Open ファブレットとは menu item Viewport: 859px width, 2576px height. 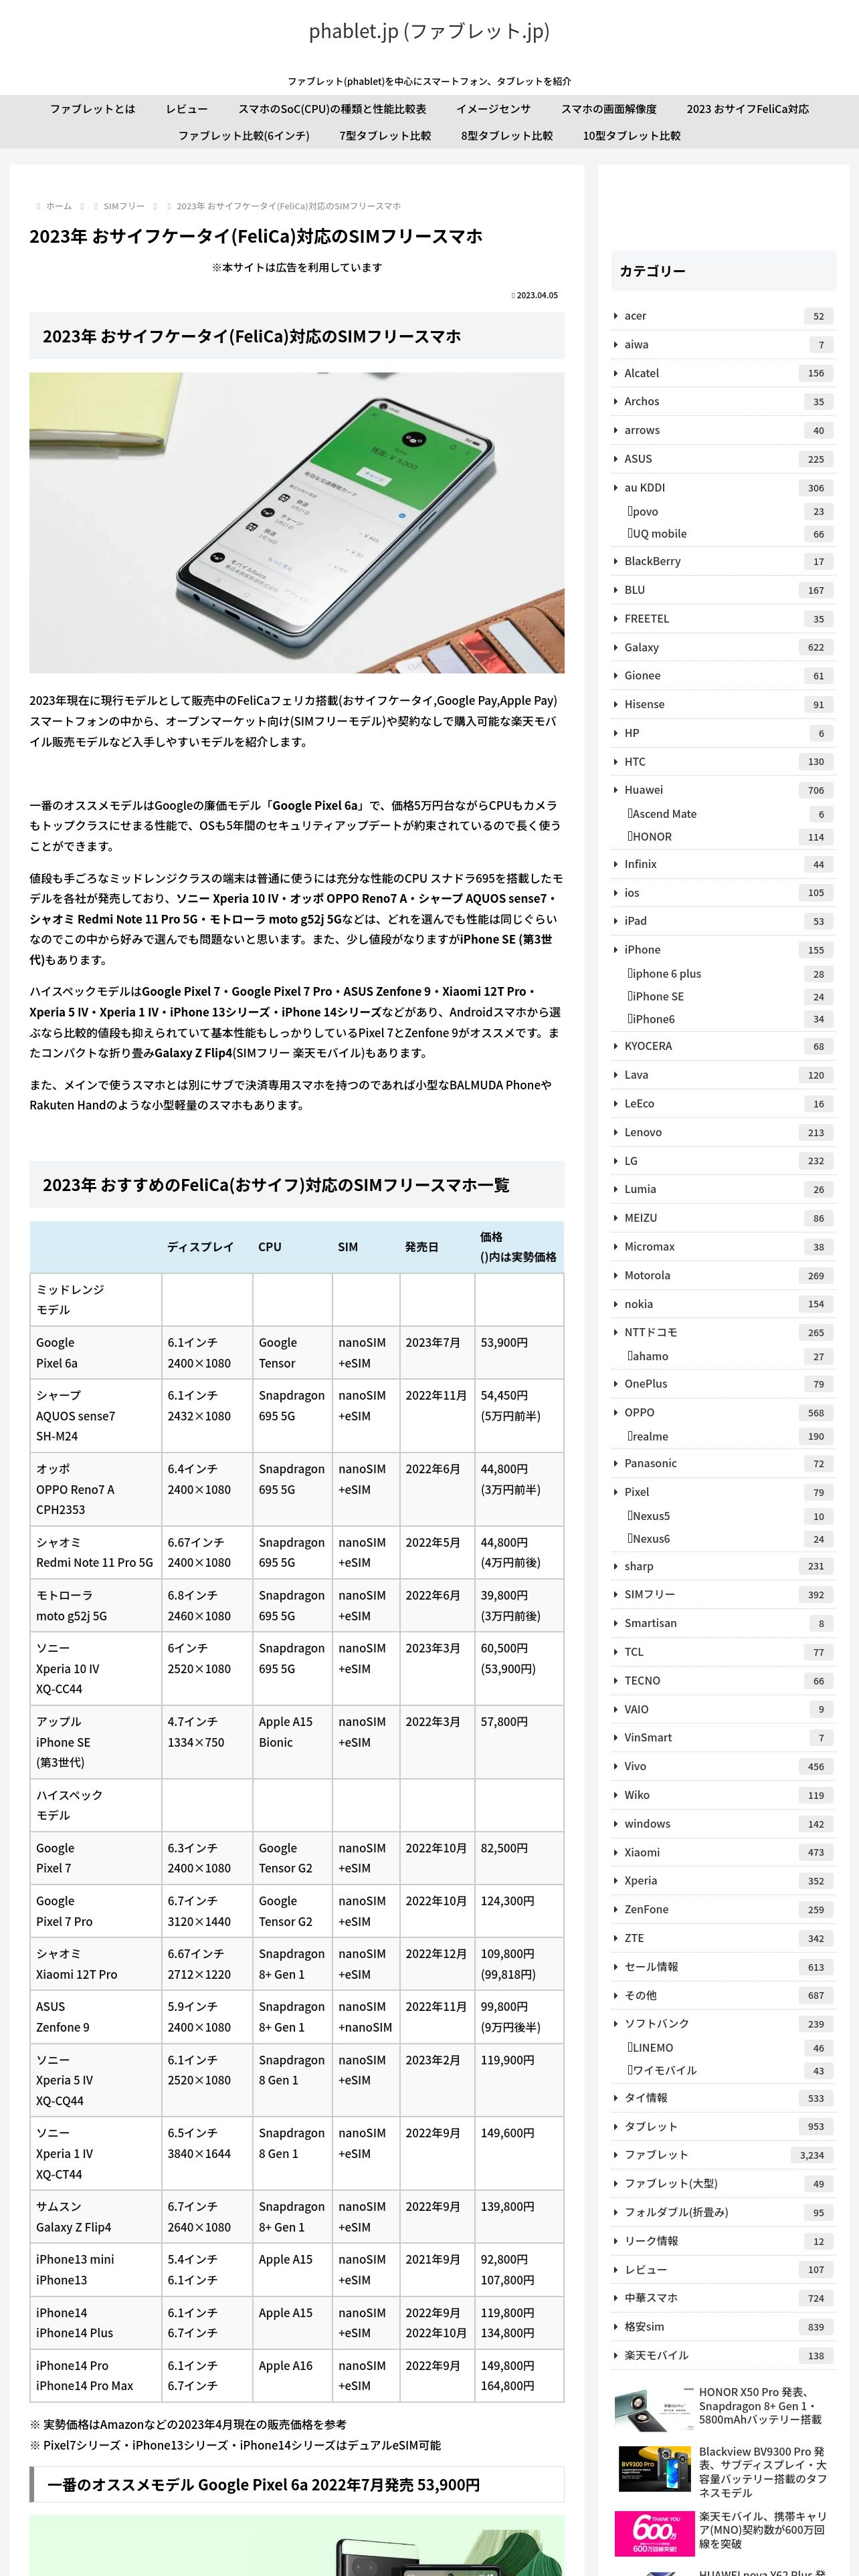click(x=92, y=109)
